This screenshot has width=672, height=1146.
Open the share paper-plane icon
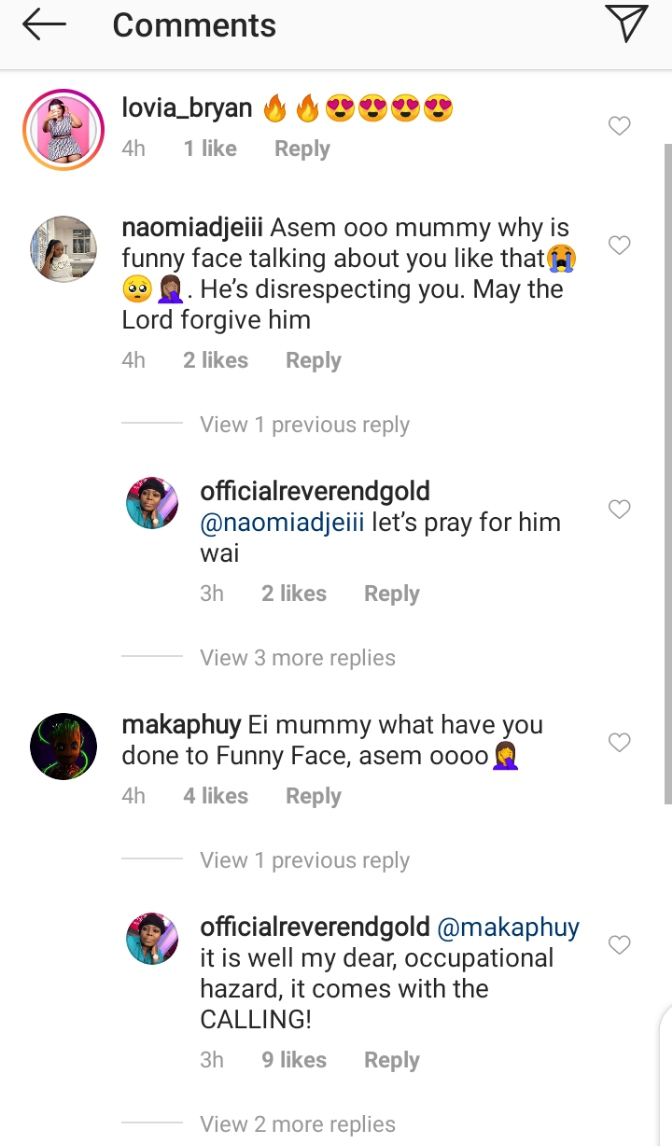627,23
